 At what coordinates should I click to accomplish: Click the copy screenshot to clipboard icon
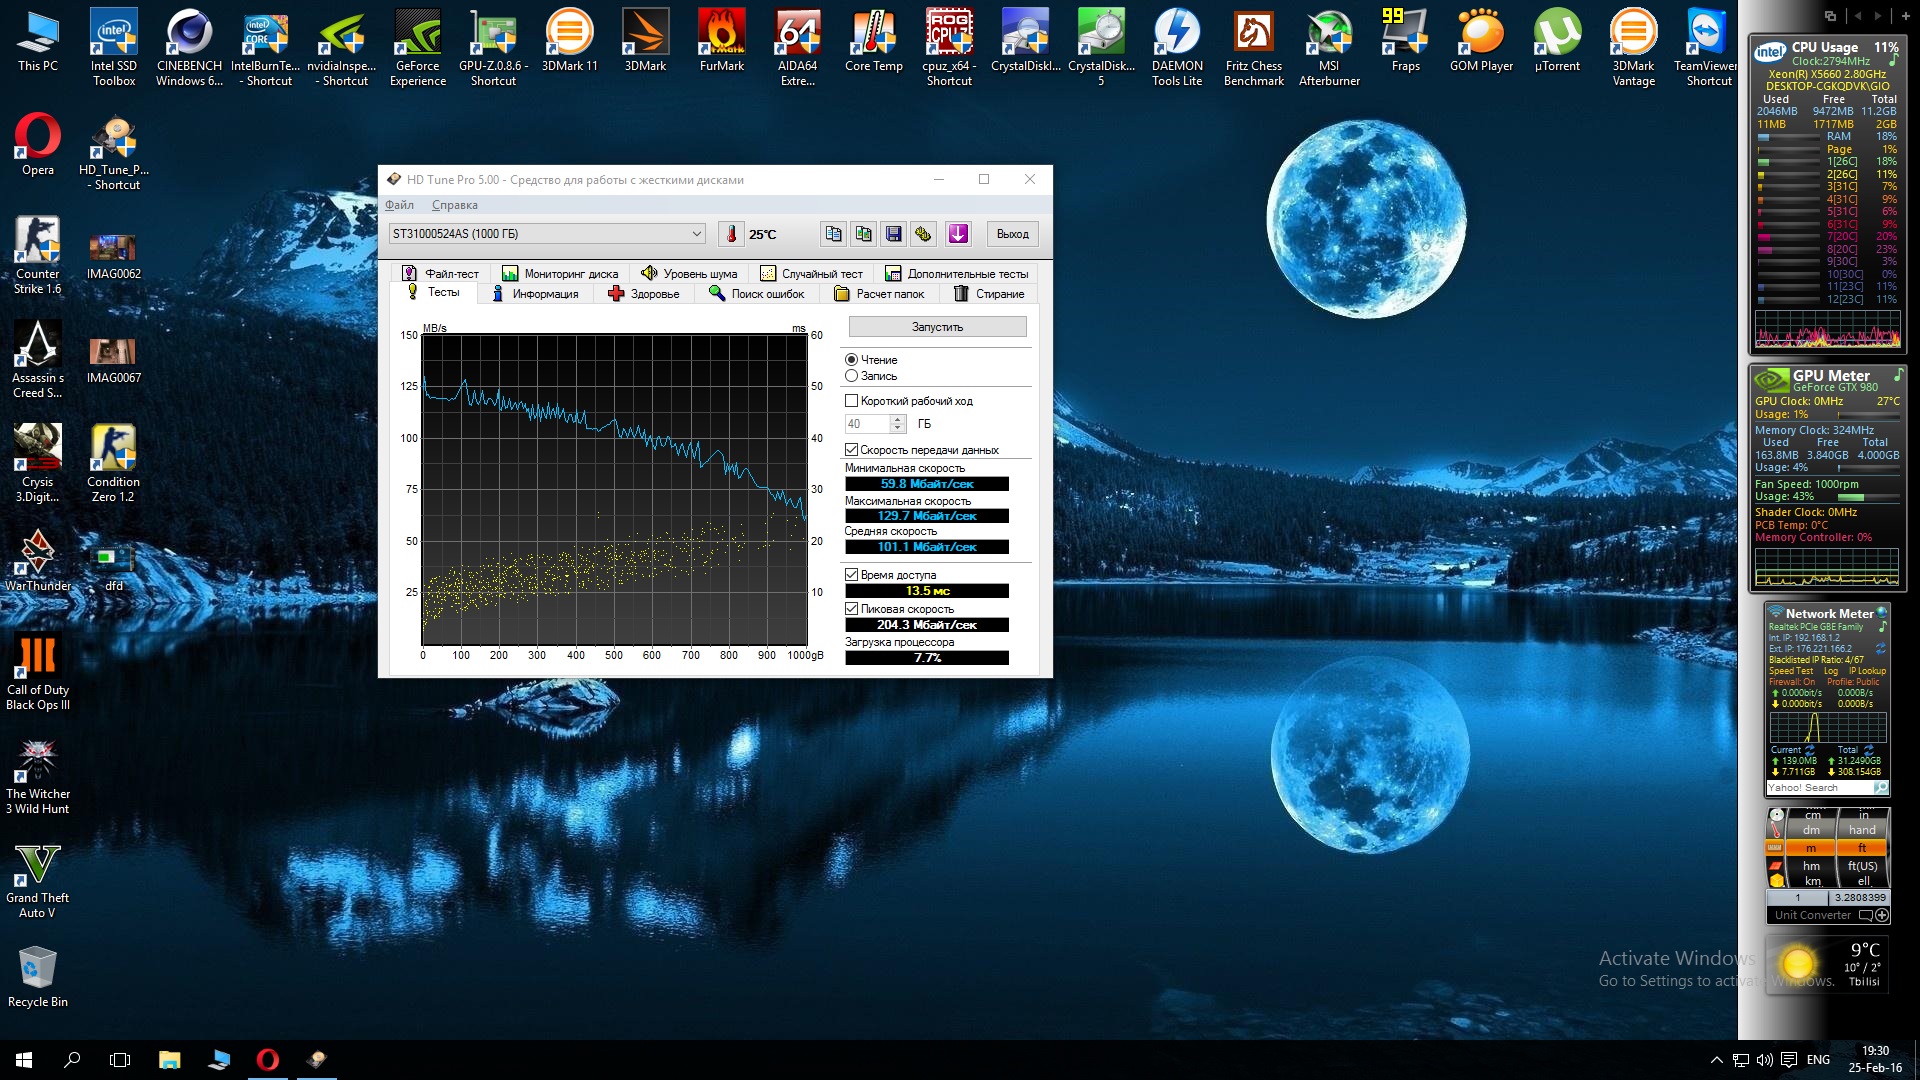[x=864, y=234]
